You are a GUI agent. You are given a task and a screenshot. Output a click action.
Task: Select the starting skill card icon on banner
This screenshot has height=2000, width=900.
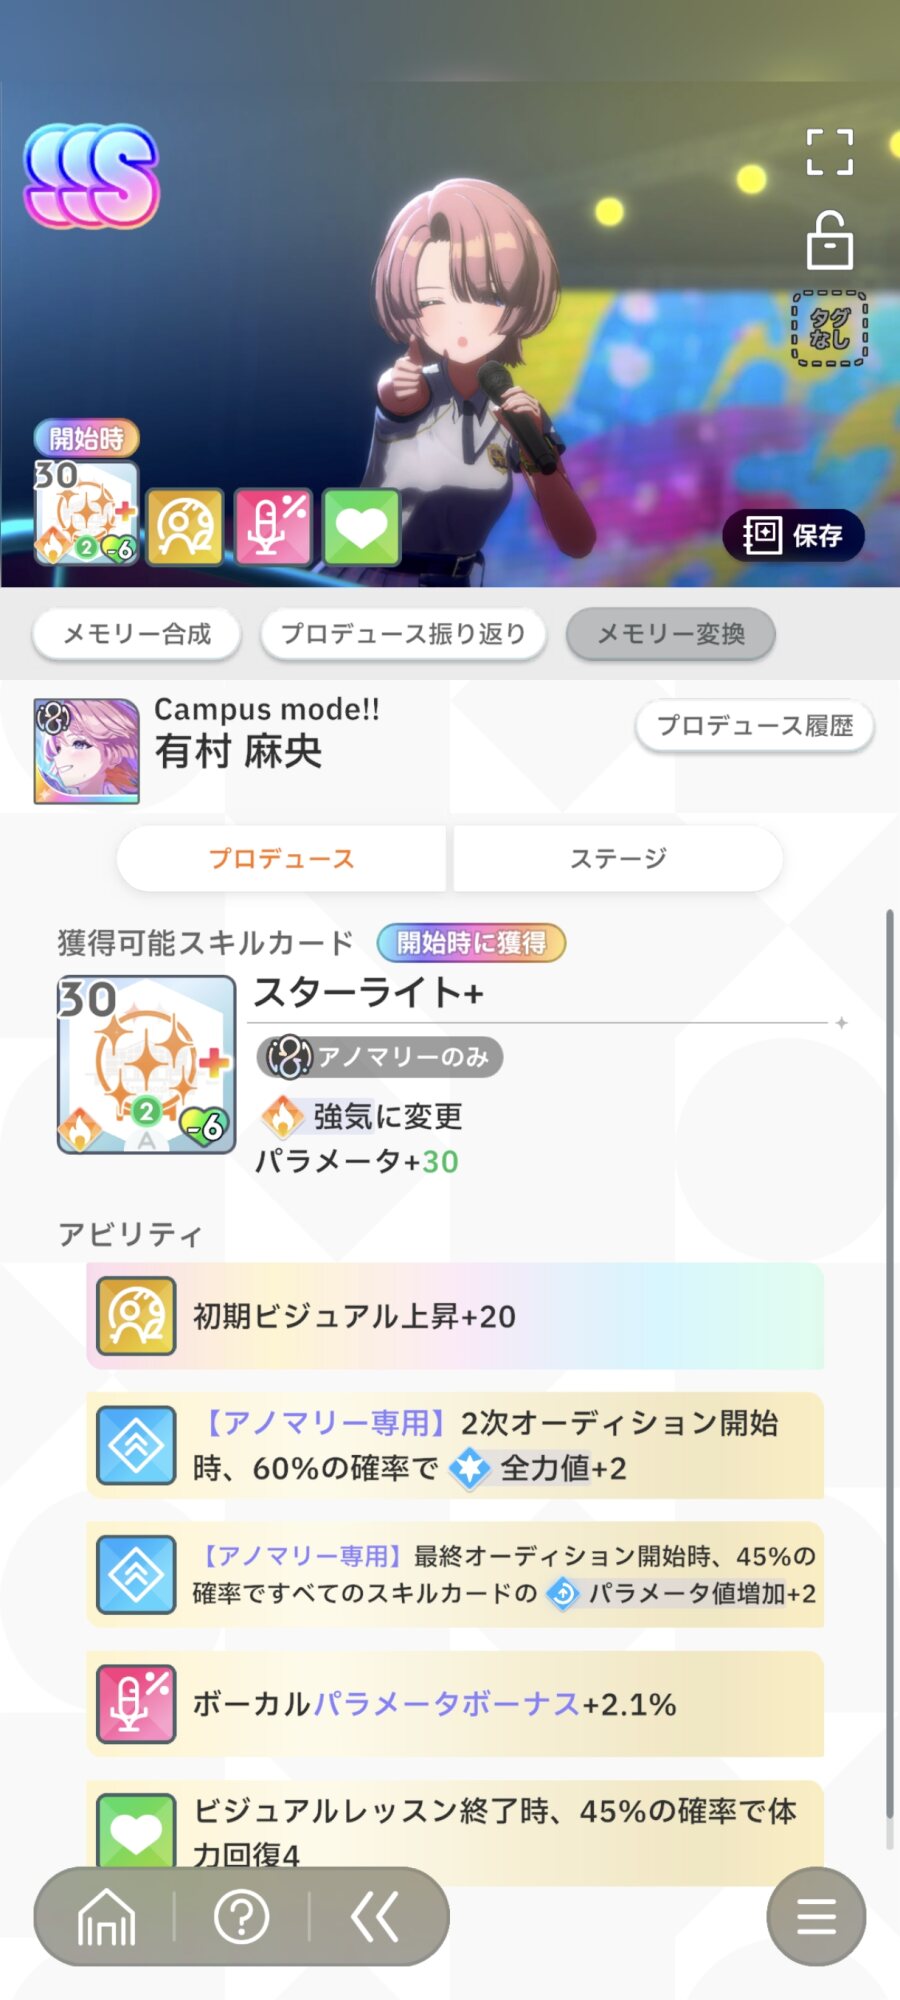(x=86, y=512)
